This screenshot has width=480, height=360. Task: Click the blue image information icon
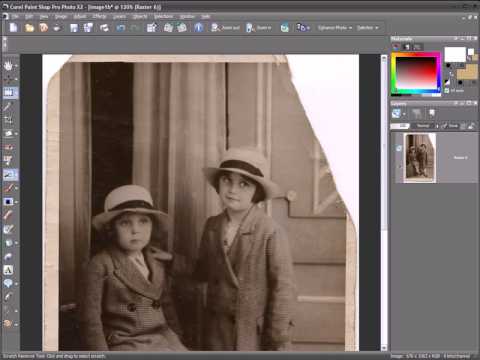tap(198, 28)
